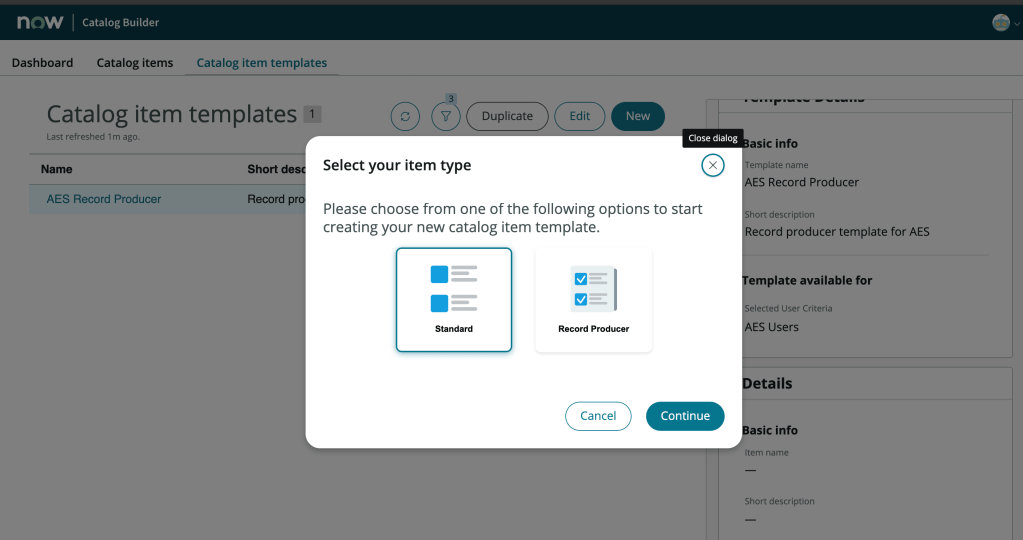The height and width of the screenshot is (540, 1023).
Task: Choose the Record Producer item type
Action: point(594,300)
